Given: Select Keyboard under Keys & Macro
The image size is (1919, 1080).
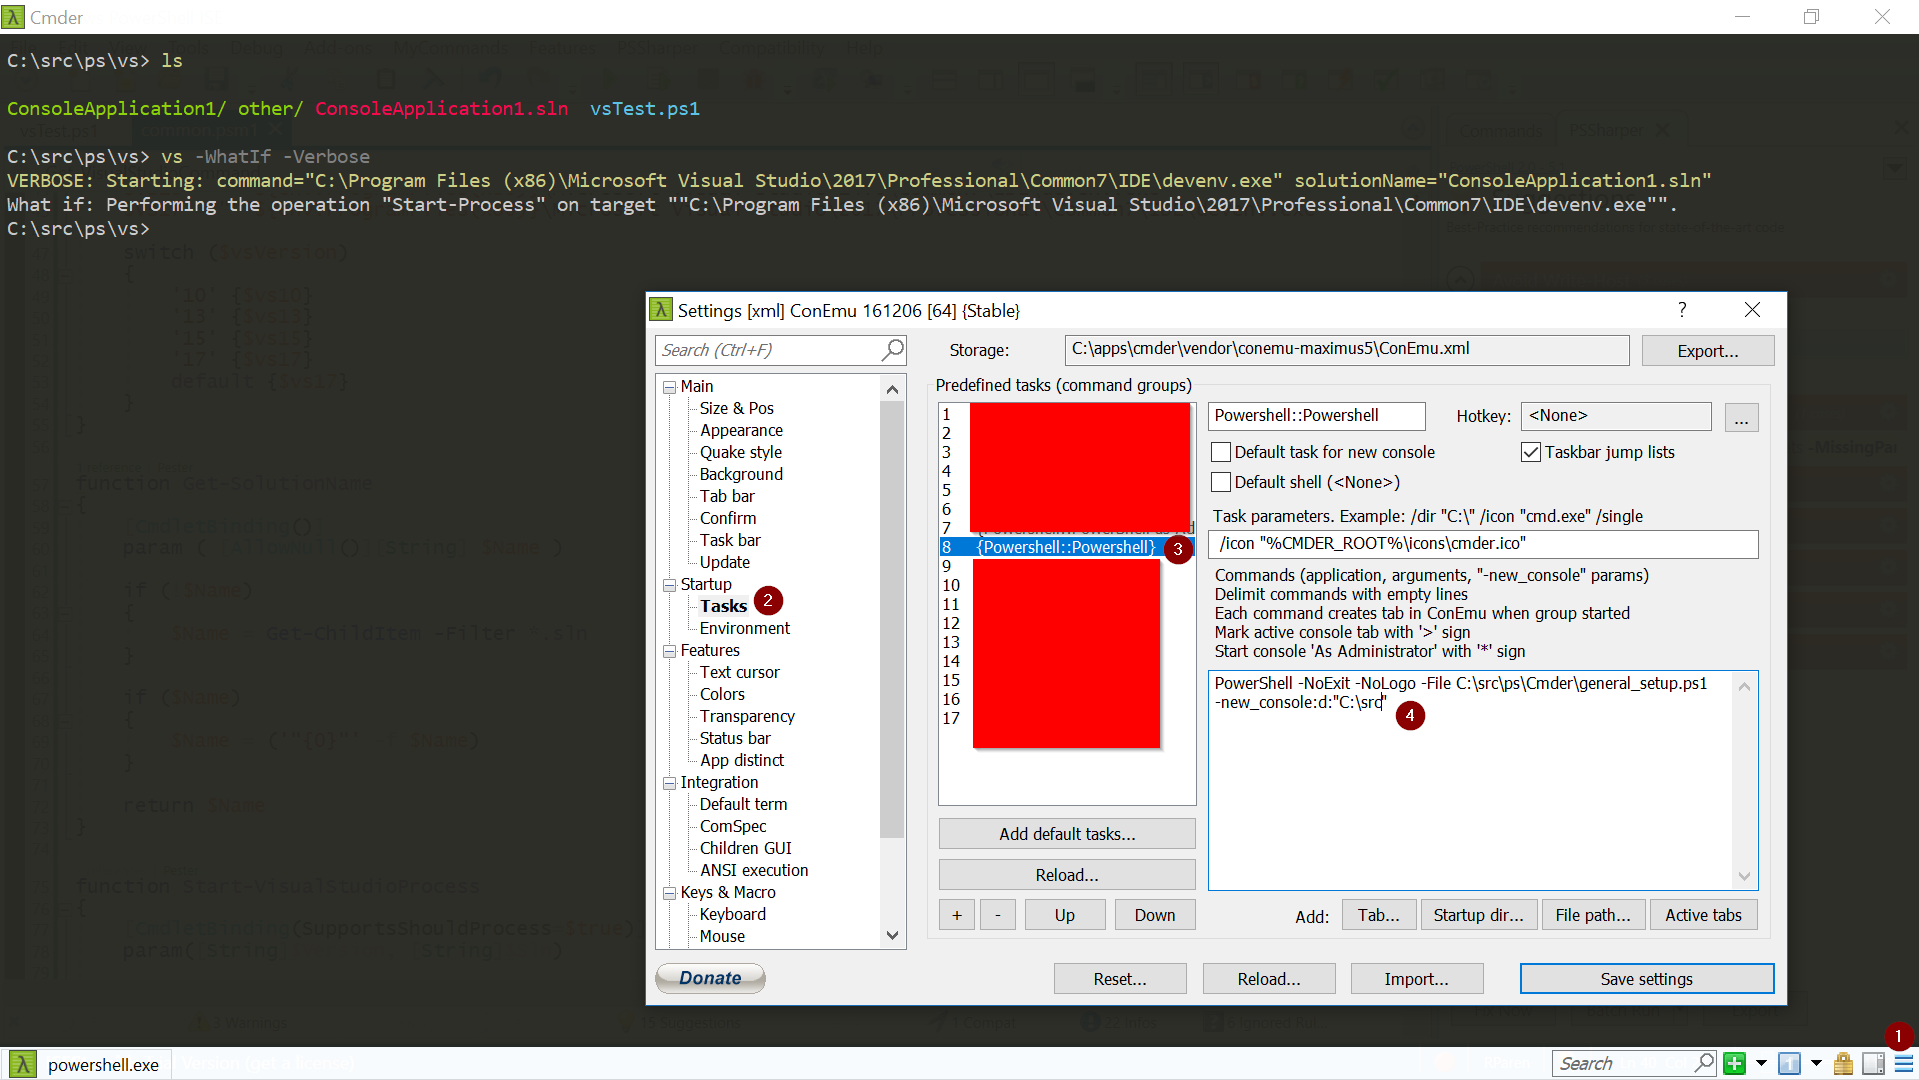Looking at the screenshot, I should [x=732, y=914].
